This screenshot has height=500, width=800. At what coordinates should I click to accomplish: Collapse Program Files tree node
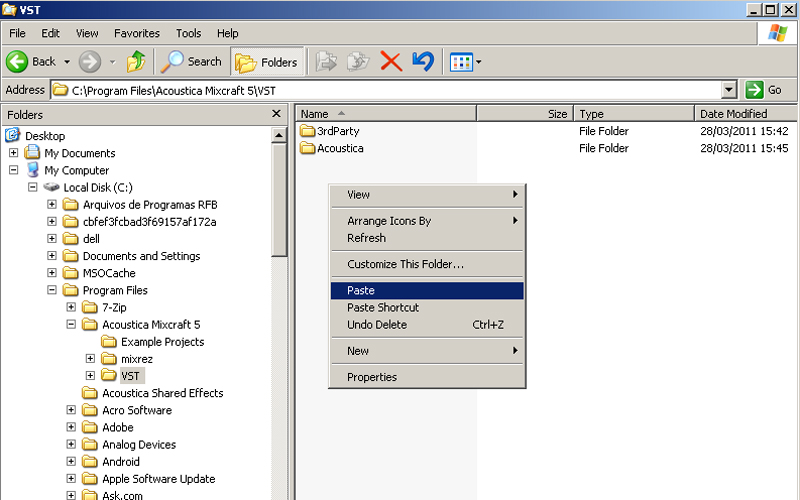52,290
